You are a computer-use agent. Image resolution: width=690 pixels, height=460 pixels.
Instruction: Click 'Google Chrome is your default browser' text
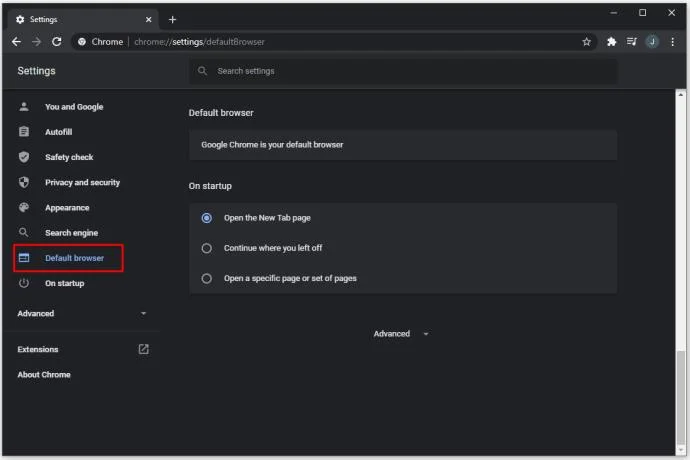[272, 144]
